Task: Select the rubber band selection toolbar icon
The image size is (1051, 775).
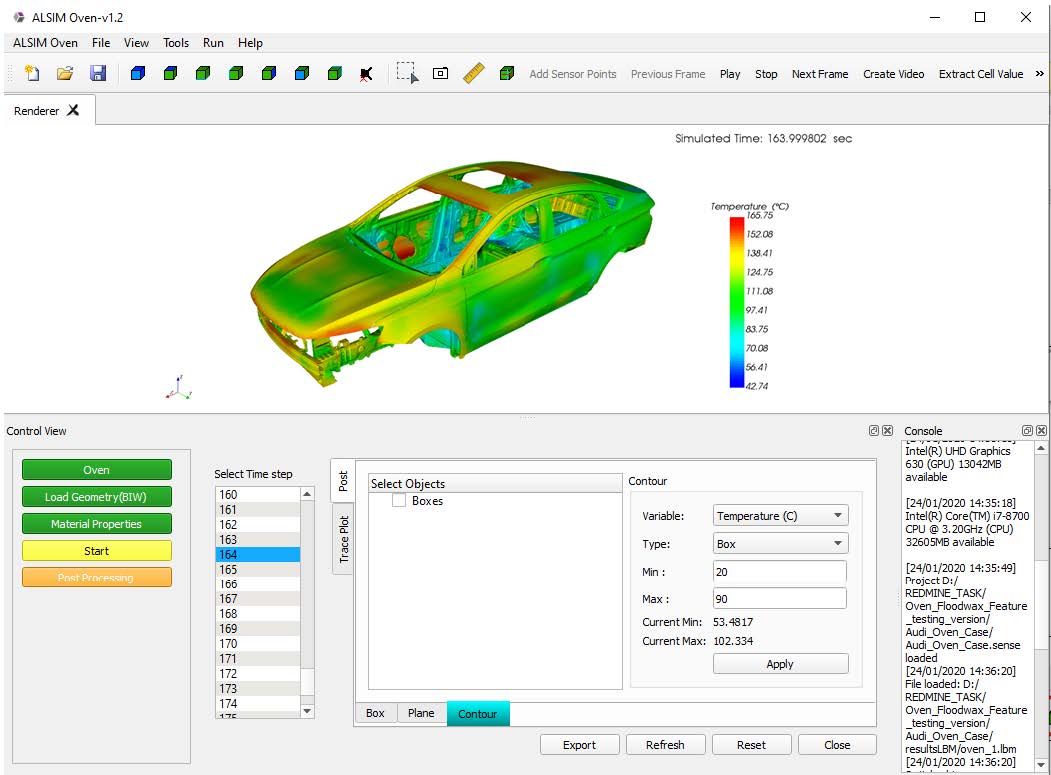Action: [407, 73]
